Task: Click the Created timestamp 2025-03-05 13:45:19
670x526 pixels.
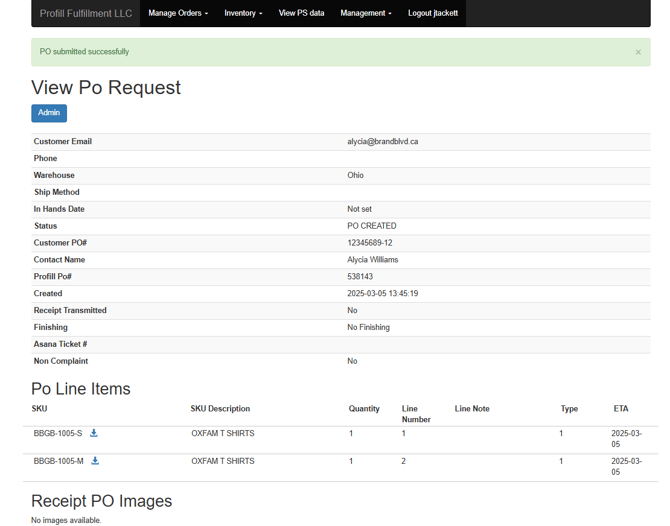Action: click(x=382, y=294)
